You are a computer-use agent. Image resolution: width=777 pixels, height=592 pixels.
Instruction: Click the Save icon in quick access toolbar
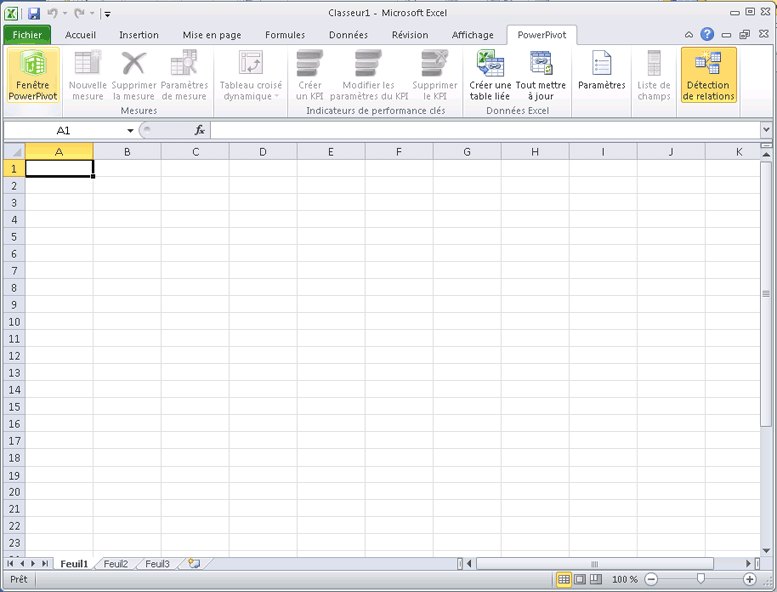tap(34, 13)
